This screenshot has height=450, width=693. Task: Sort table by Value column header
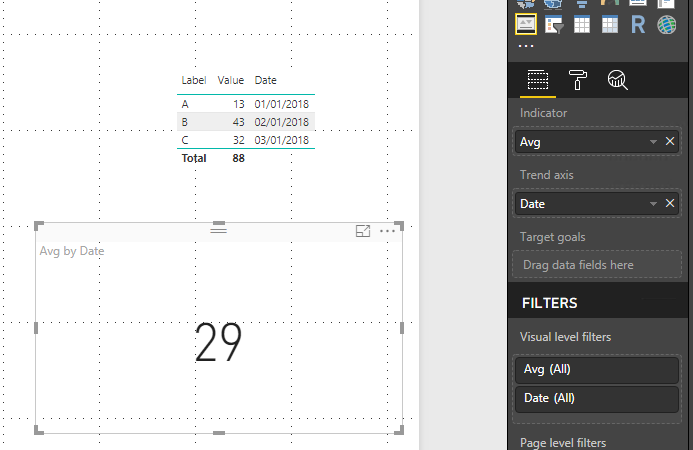click(x=230, y=80)
